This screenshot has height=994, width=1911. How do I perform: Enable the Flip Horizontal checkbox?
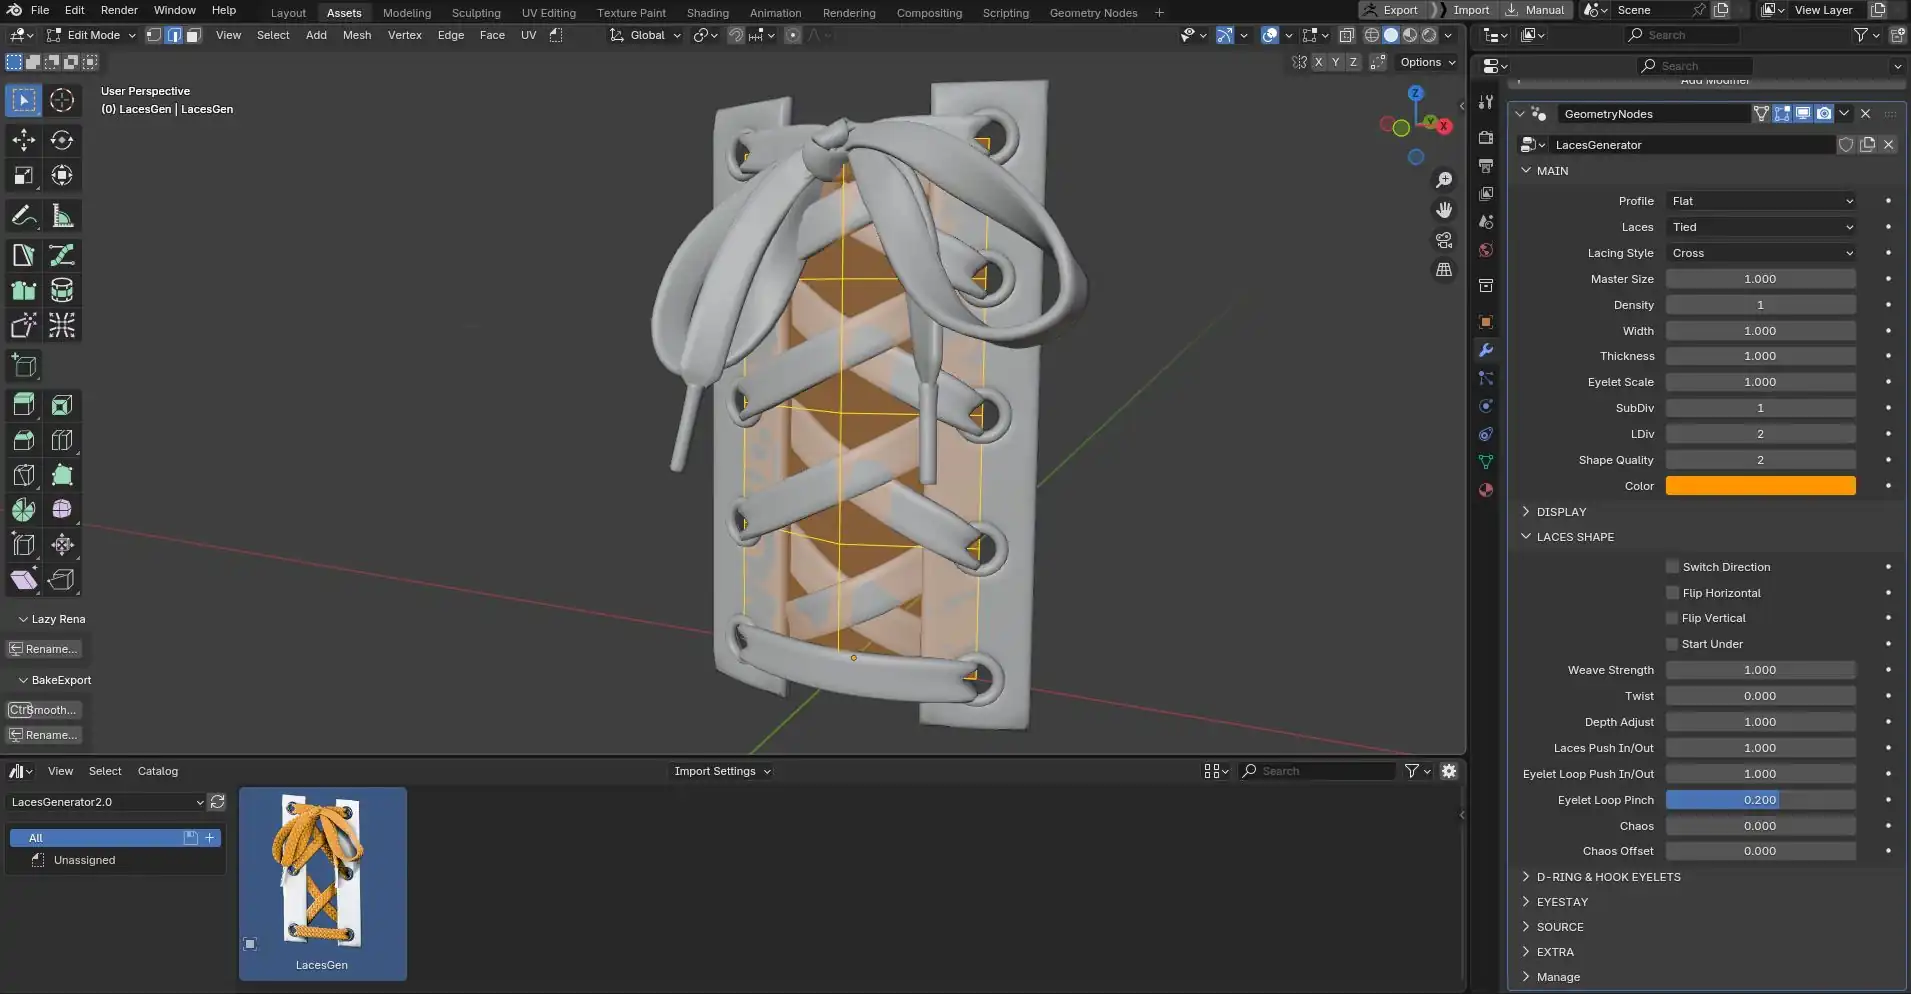pos(1672,592)
